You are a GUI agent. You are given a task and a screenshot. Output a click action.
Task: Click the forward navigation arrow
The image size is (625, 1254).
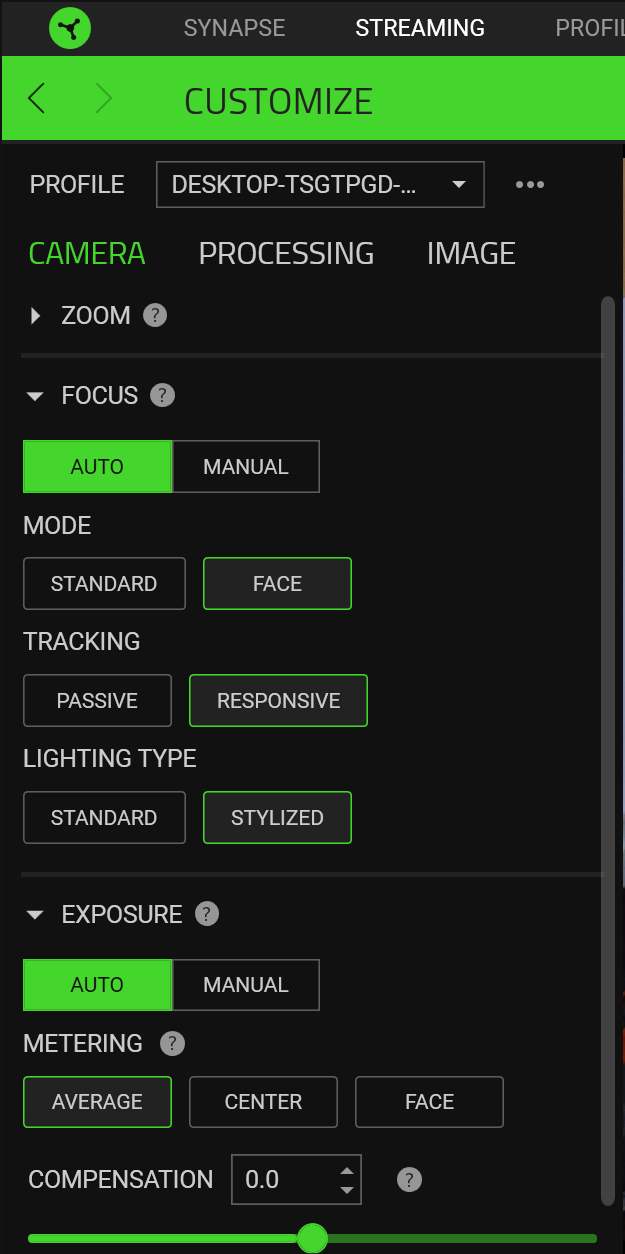[x=103, y=99]
